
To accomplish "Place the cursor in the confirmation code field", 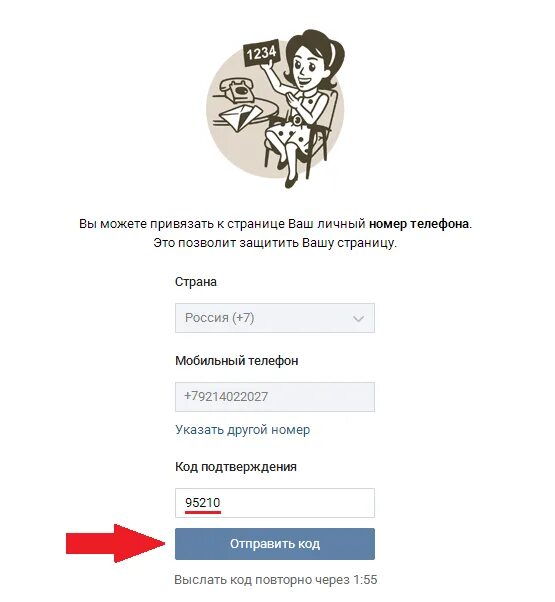I will [x=275, y=503].
